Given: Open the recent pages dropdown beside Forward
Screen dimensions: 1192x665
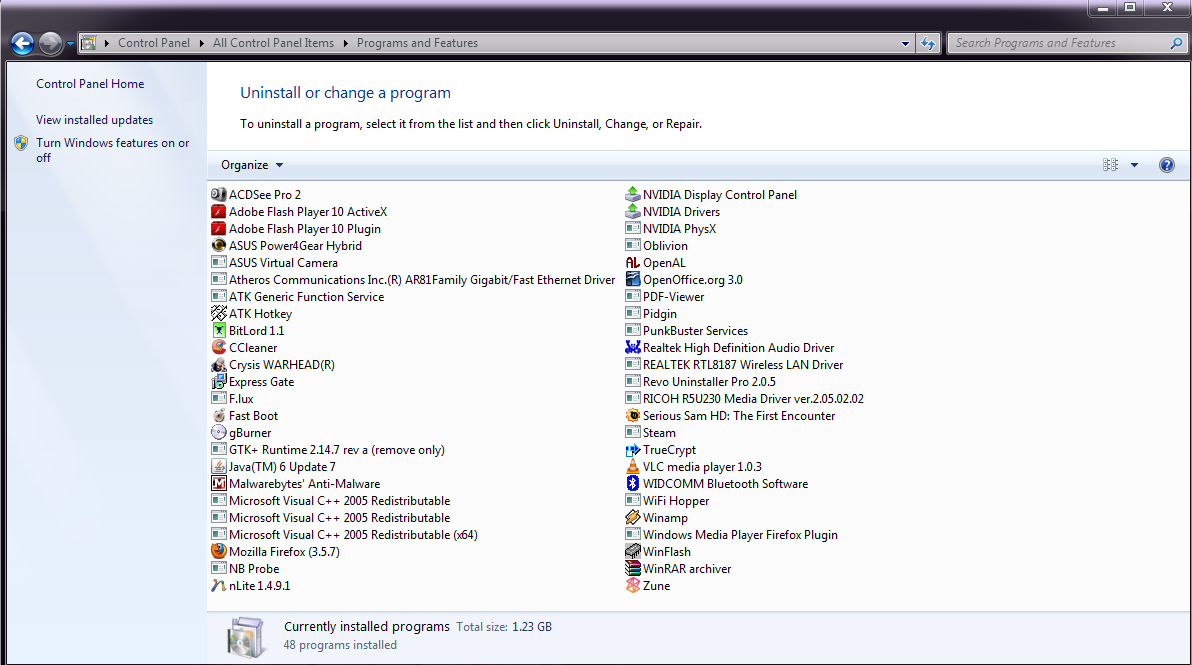Looking at the screenshot, I should (x=70, y=44).
